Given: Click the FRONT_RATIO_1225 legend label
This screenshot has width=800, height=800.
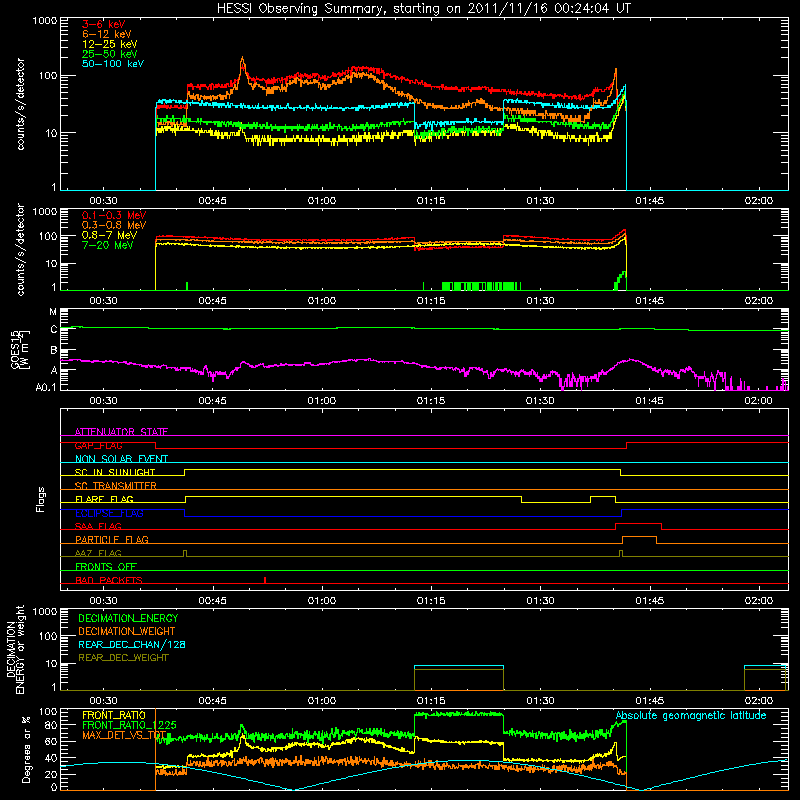Looking at the screenshot, I should (x=129, y=725).
